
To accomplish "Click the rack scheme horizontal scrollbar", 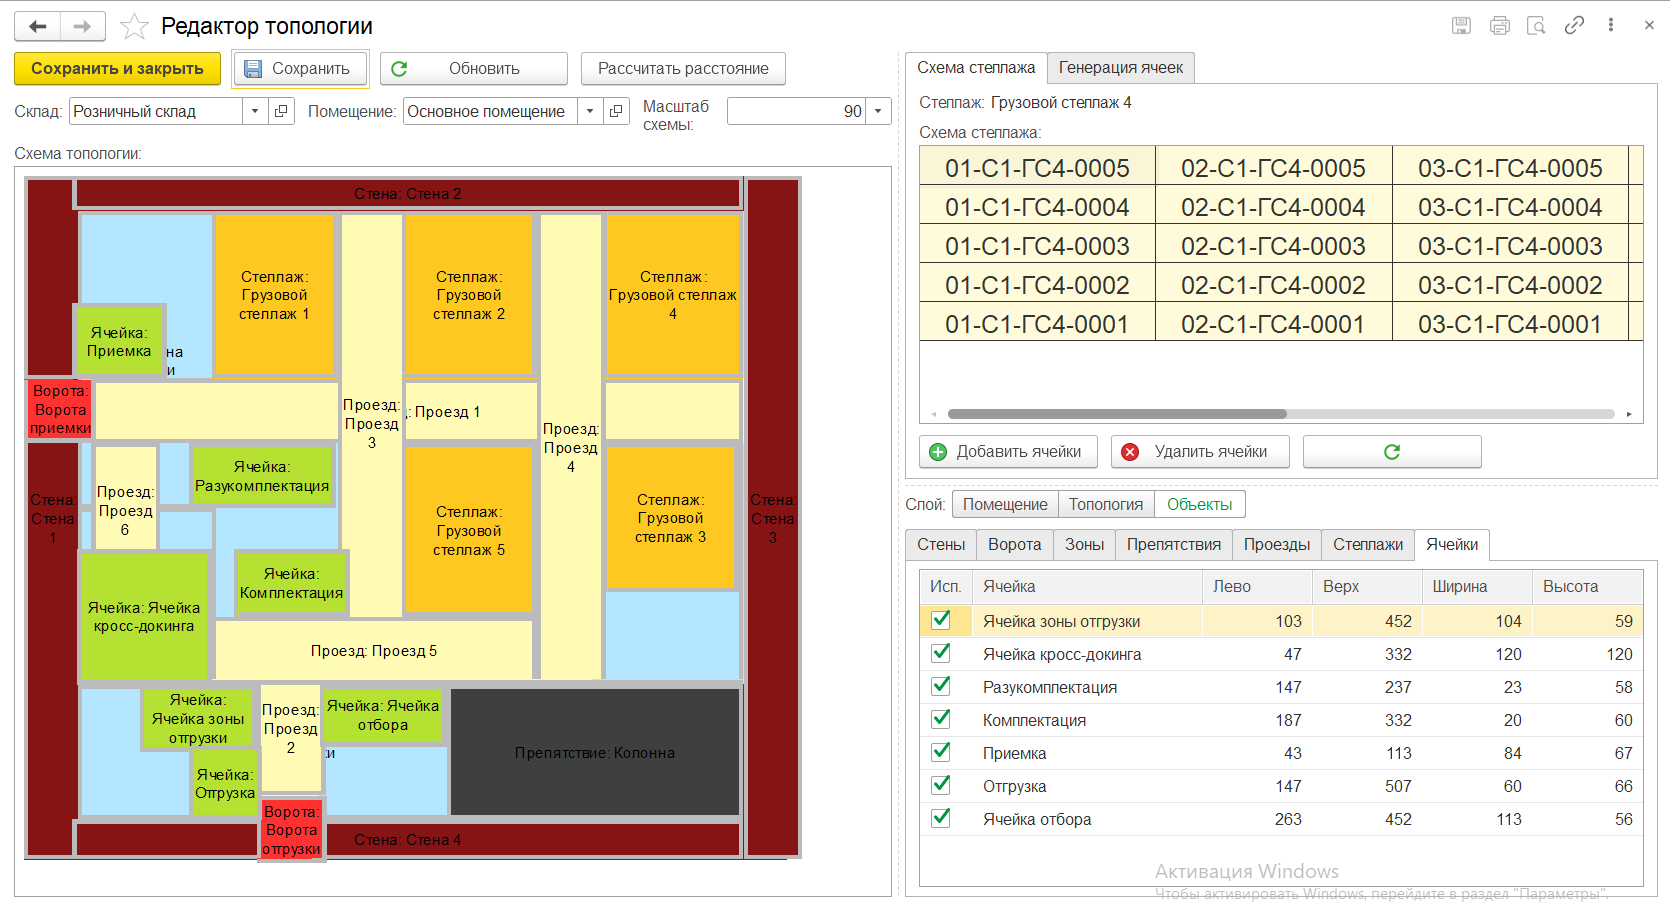I will 1116,414.
